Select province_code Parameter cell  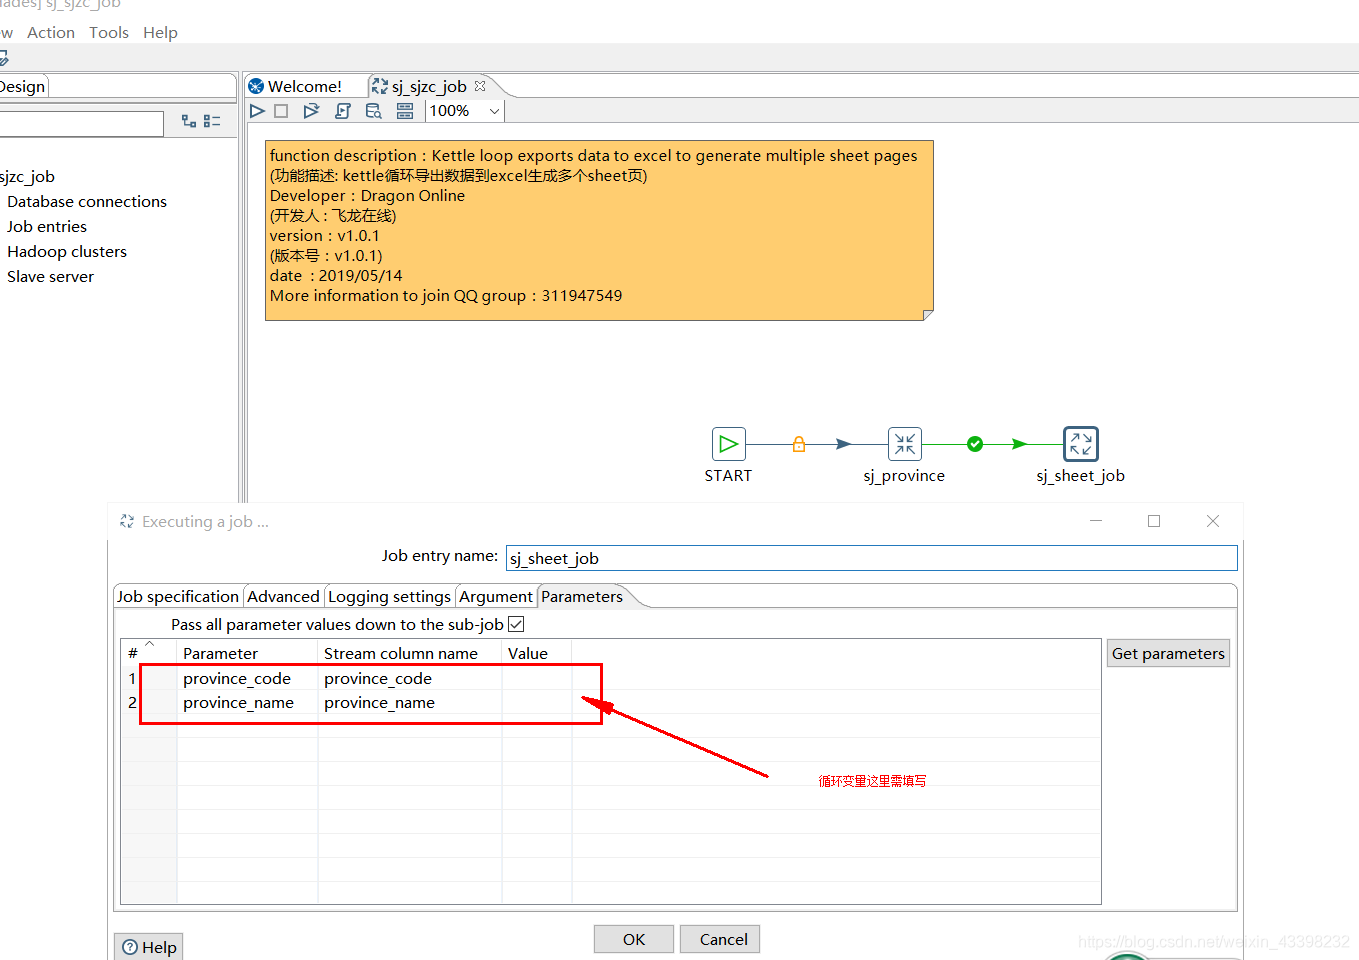247,678
